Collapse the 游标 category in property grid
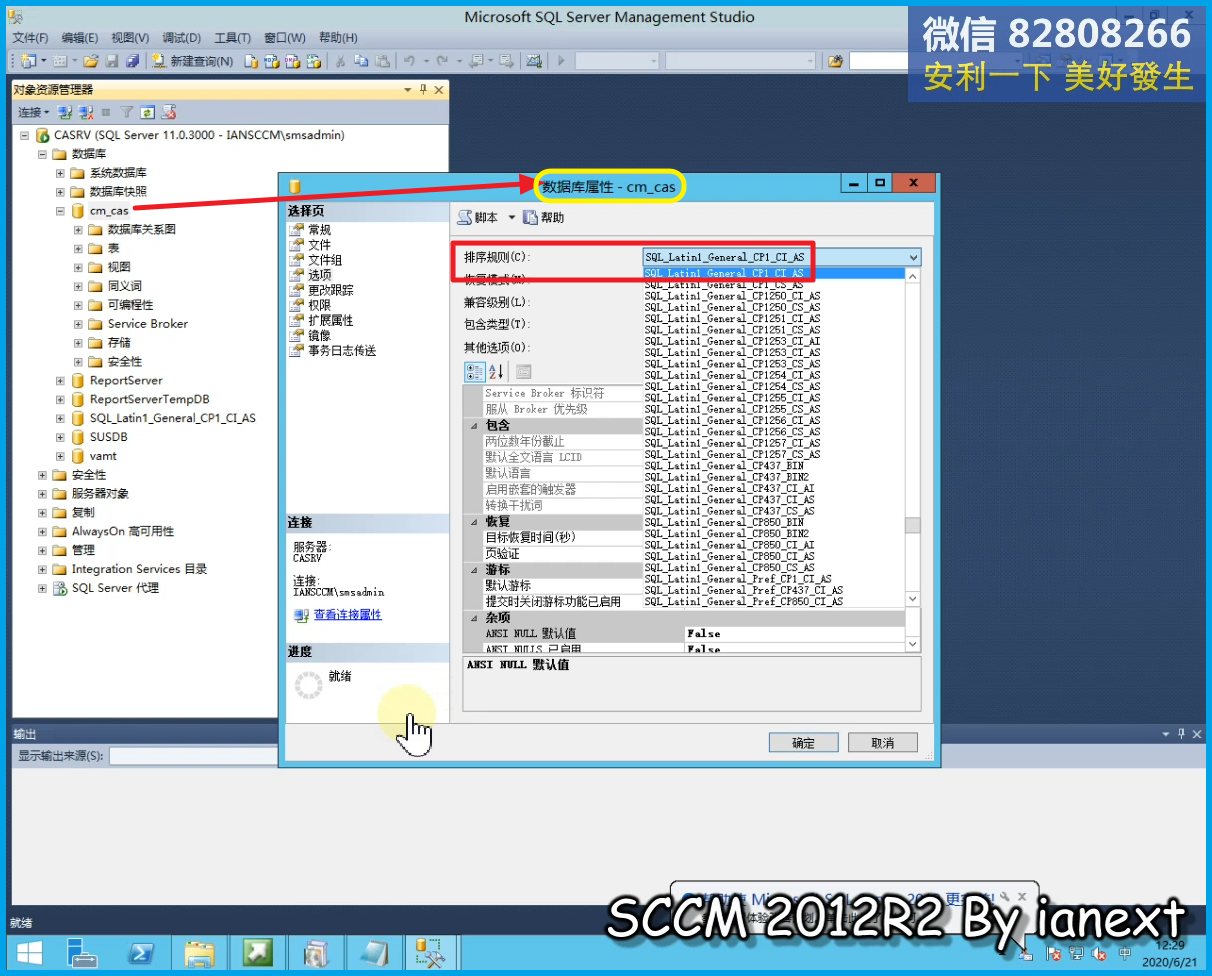Image resolution: width=1212 pixels, height=976 pixels. coord(474,569)
